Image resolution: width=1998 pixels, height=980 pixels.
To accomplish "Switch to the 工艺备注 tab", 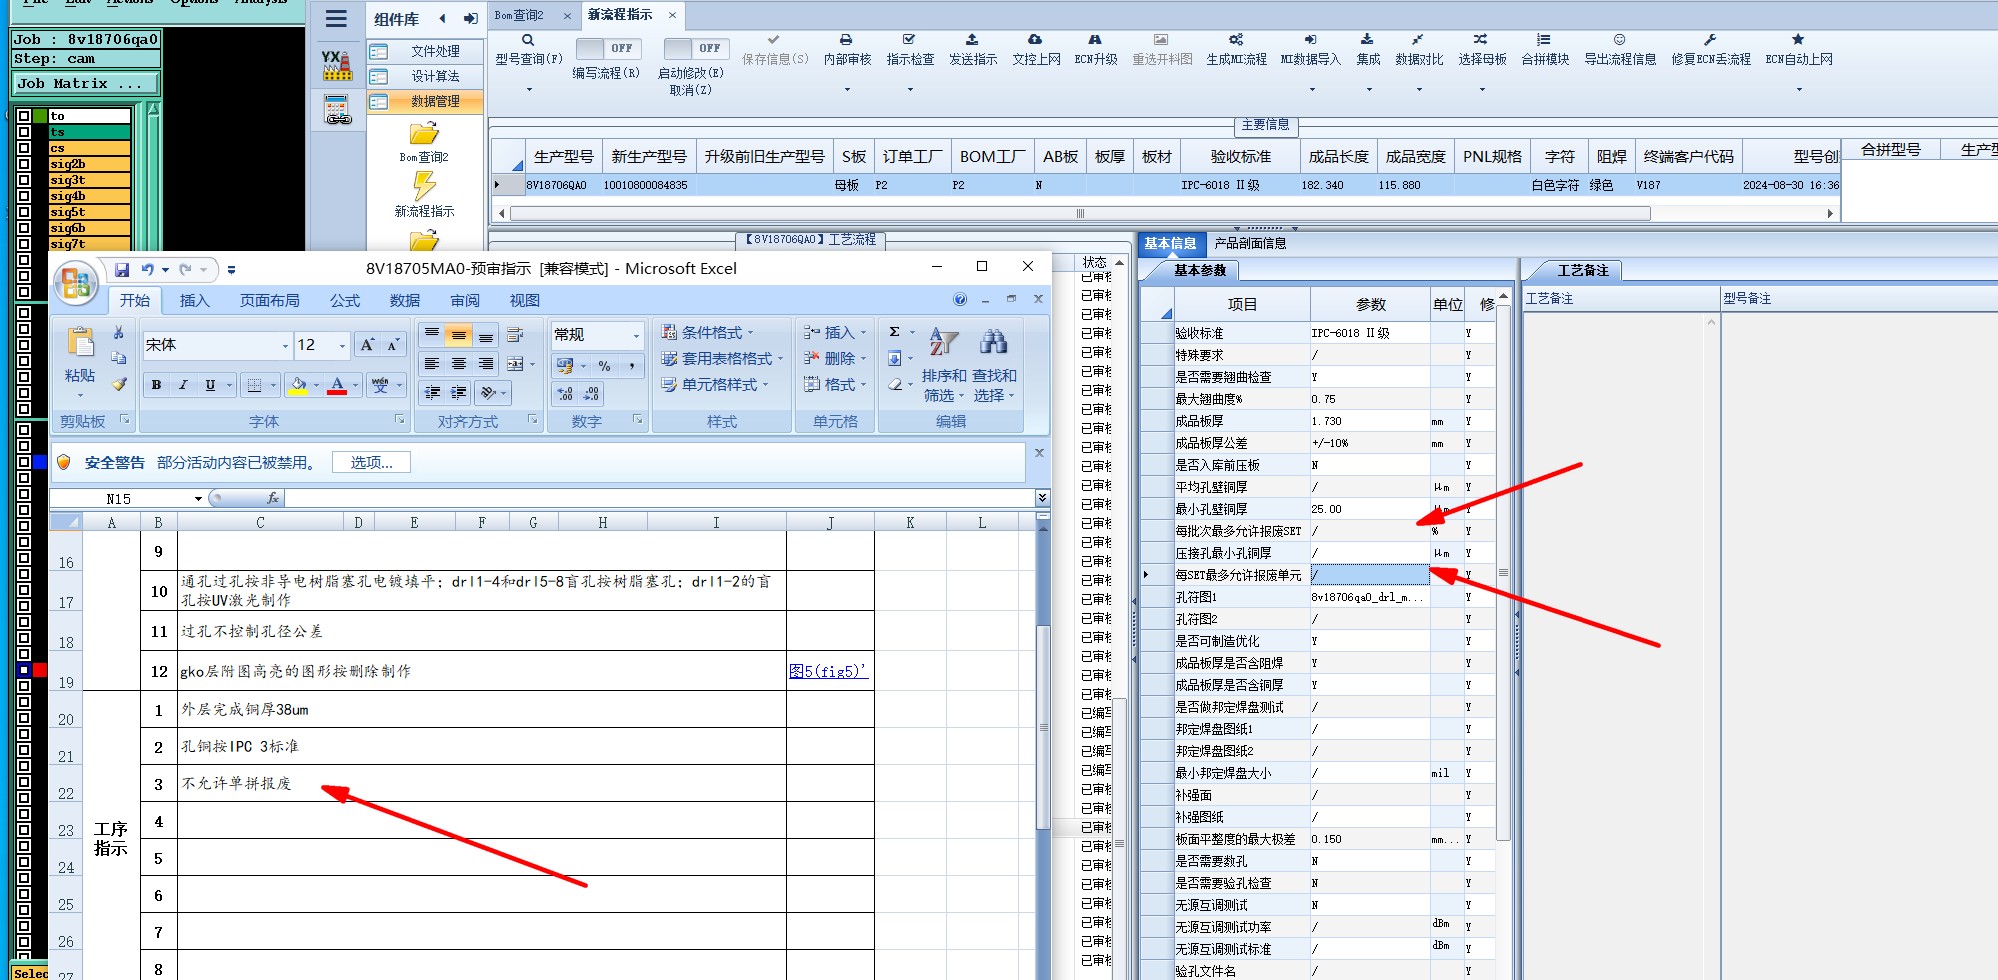I will pyautogui.click(x=1583, y=270).
